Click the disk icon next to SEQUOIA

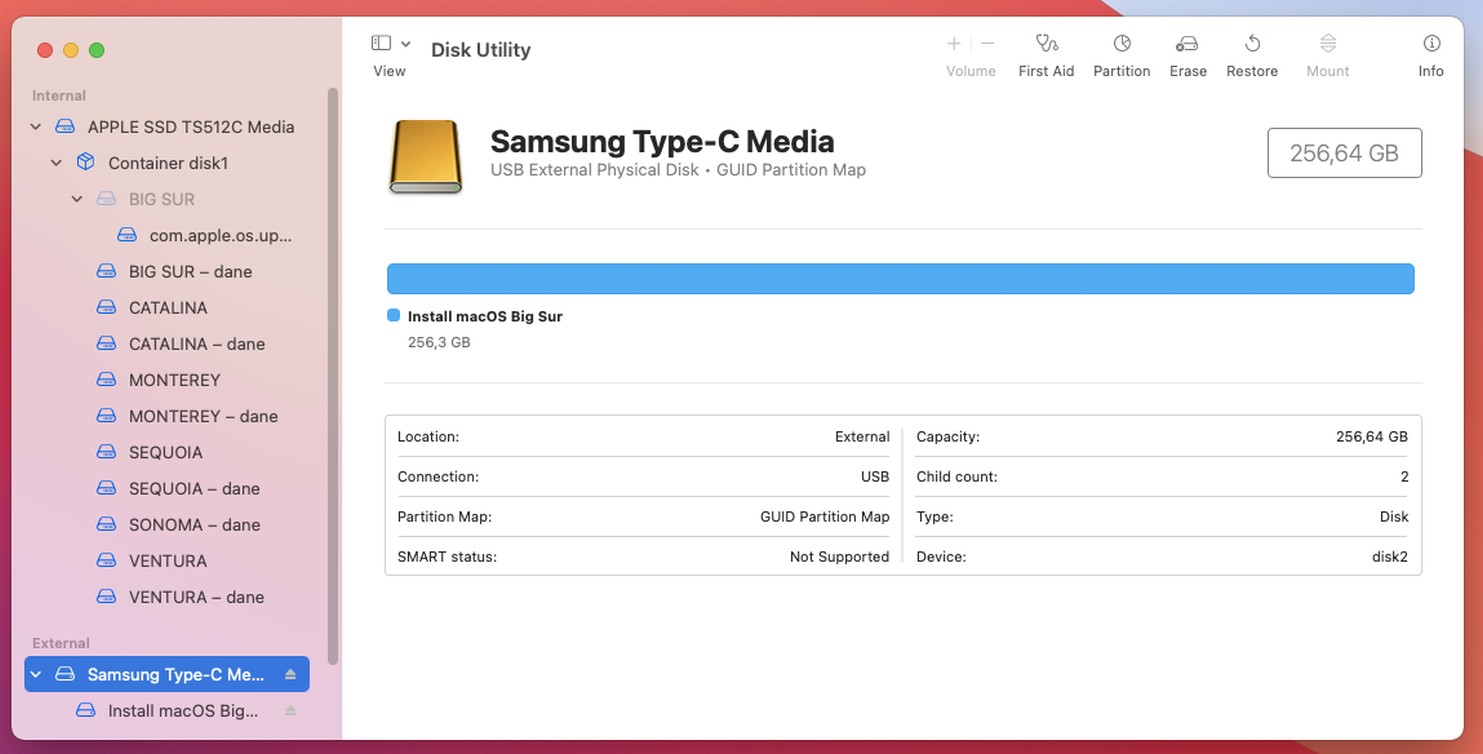[106, 452]
